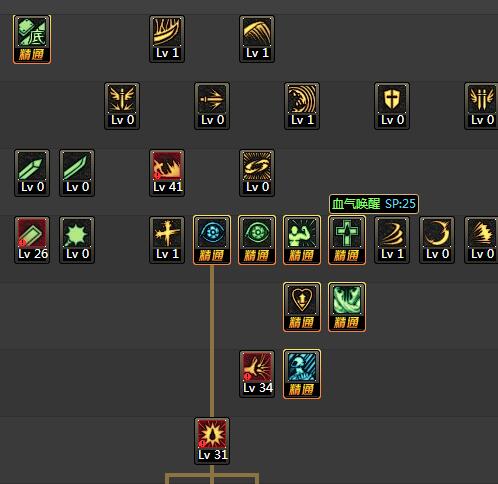Select the winged sword skill Lv 0

[122, 106]
